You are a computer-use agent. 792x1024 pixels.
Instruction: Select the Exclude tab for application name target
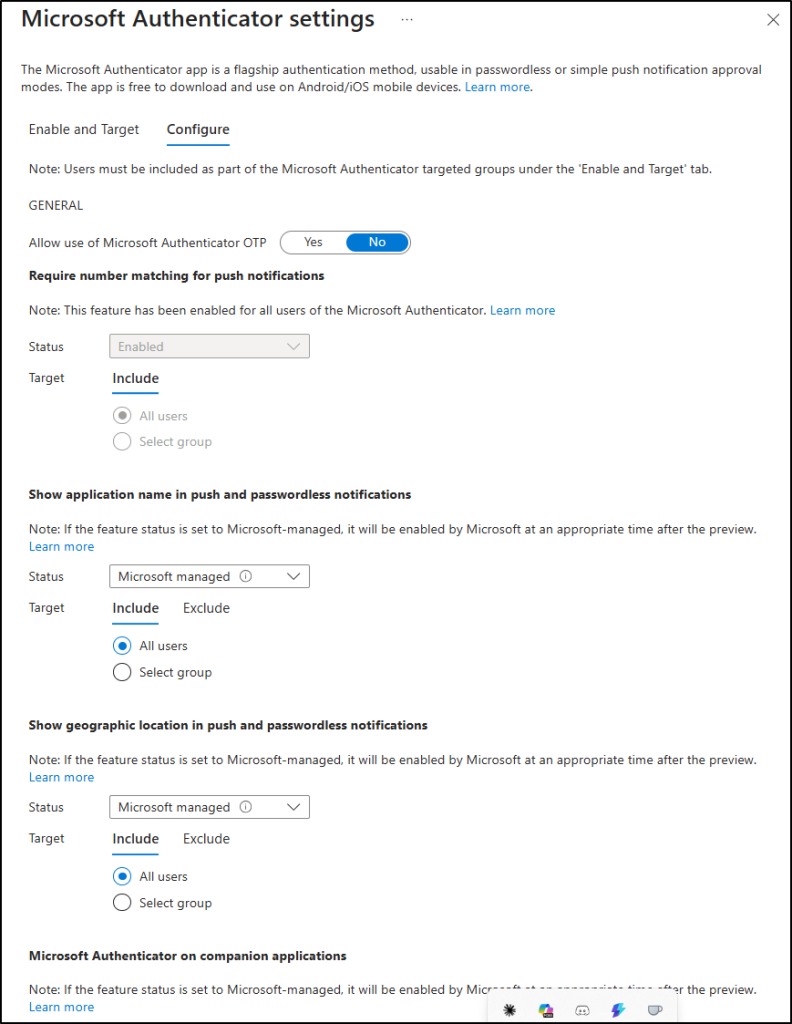206,608
